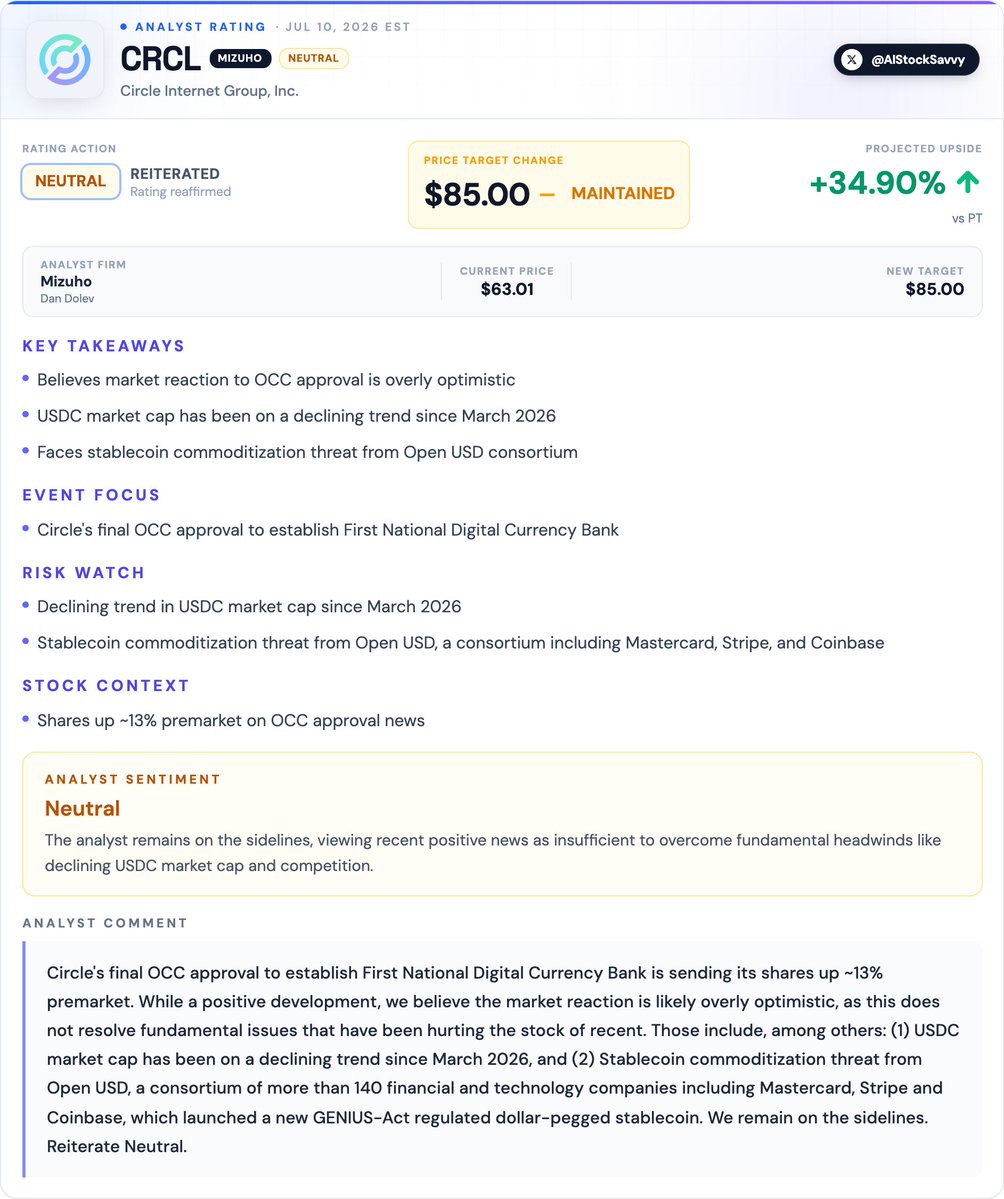Click the Analyst Sentiment Neutral card
The height and width of the screenshot is (1199, 1004).
click(502, 824)
